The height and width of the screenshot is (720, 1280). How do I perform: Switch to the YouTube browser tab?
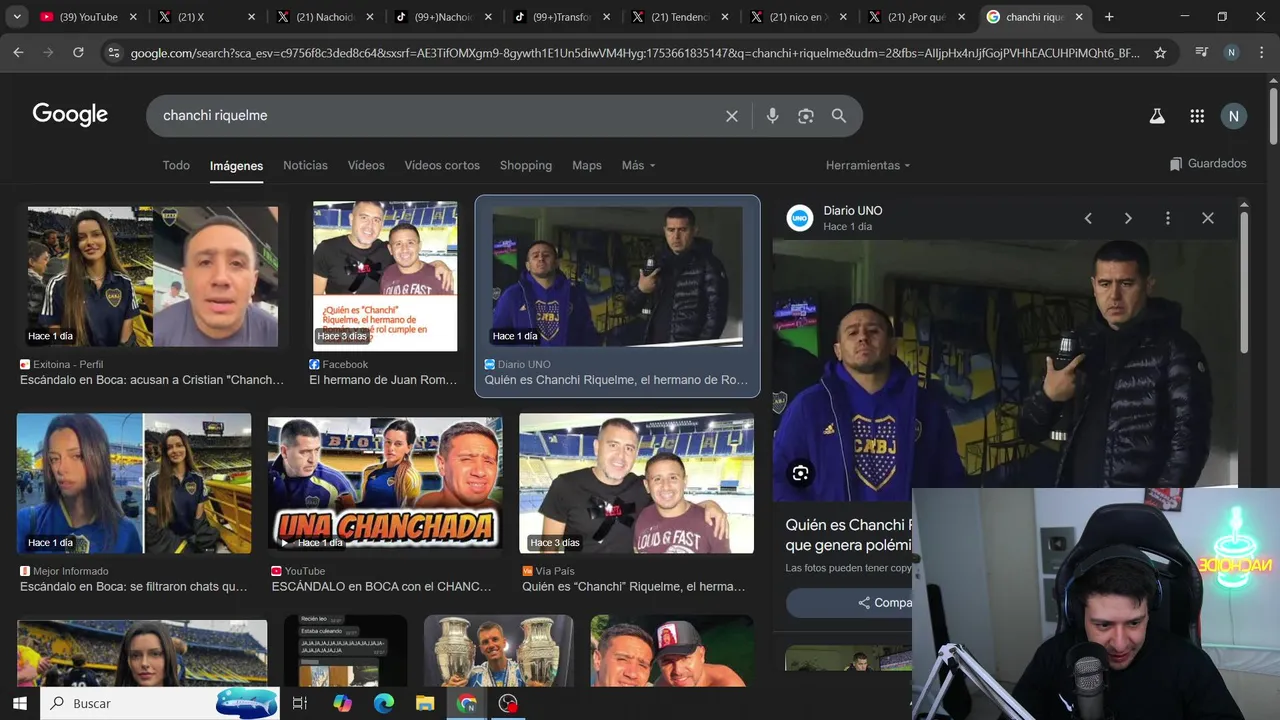point(88,17)
